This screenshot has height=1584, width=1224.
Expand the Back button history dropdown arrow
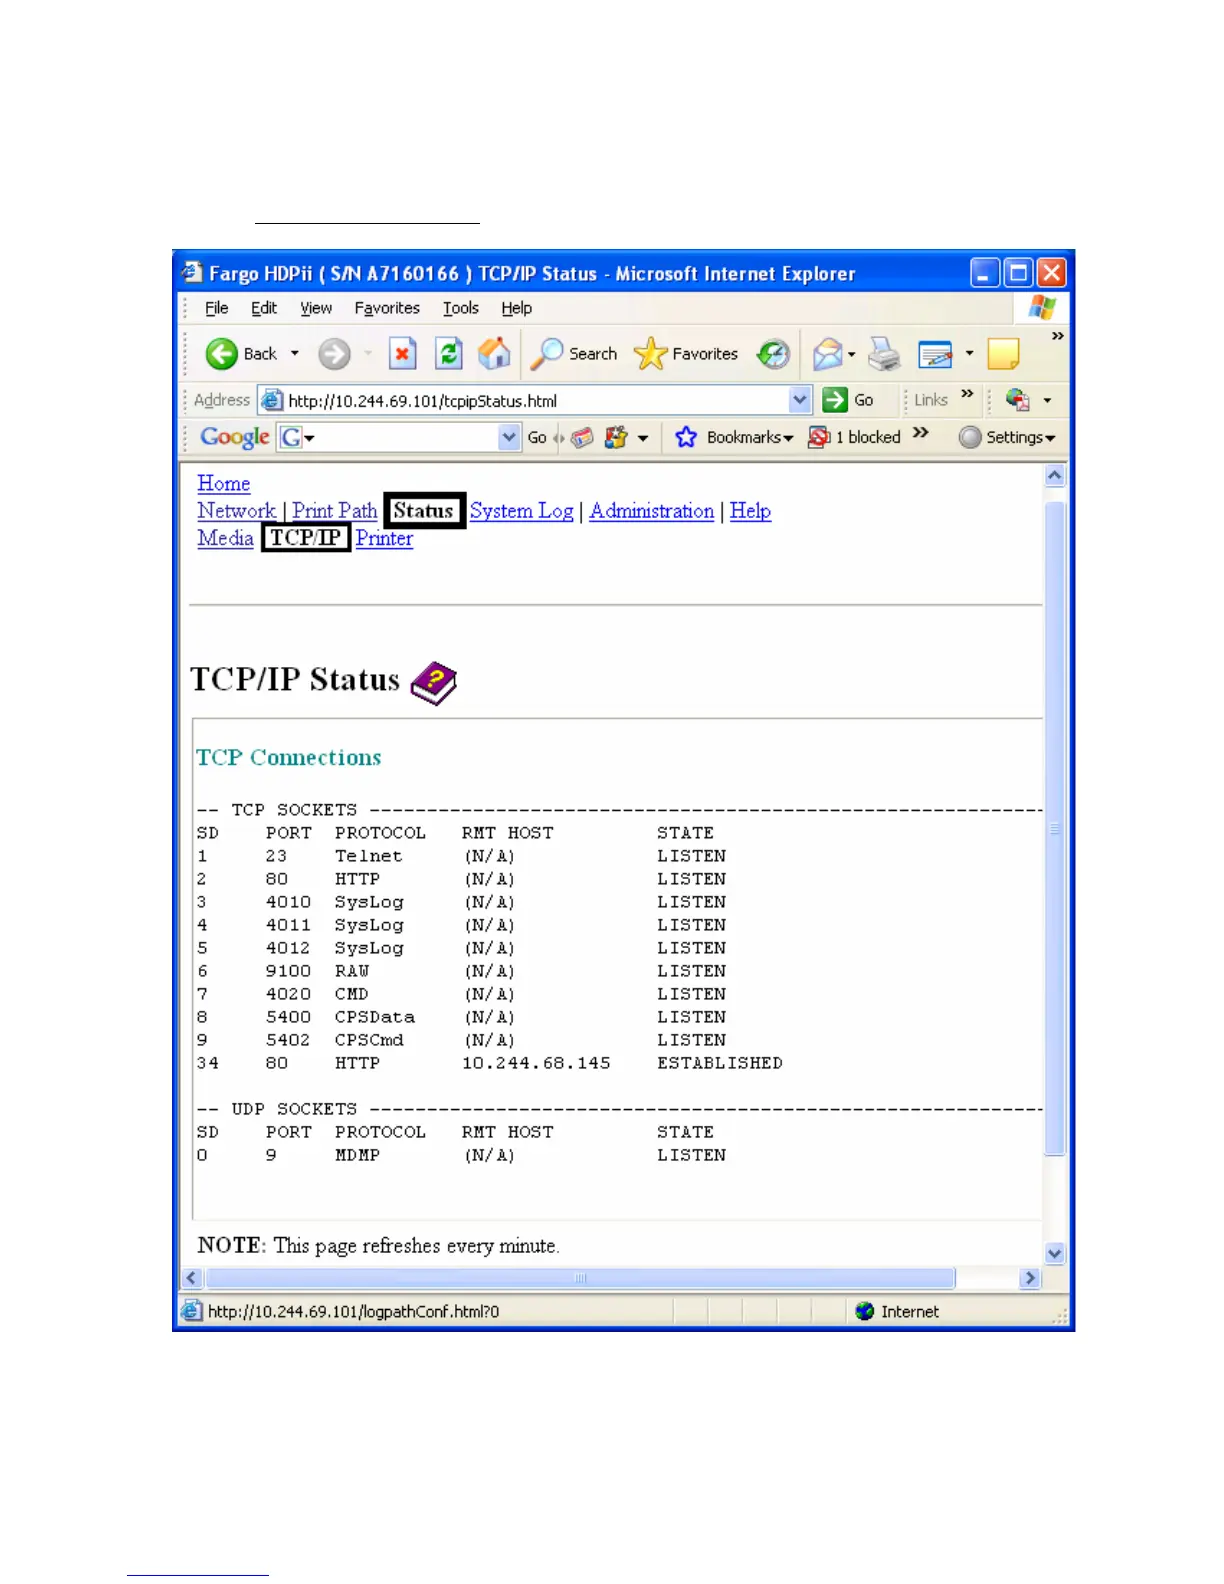(295, 354)
